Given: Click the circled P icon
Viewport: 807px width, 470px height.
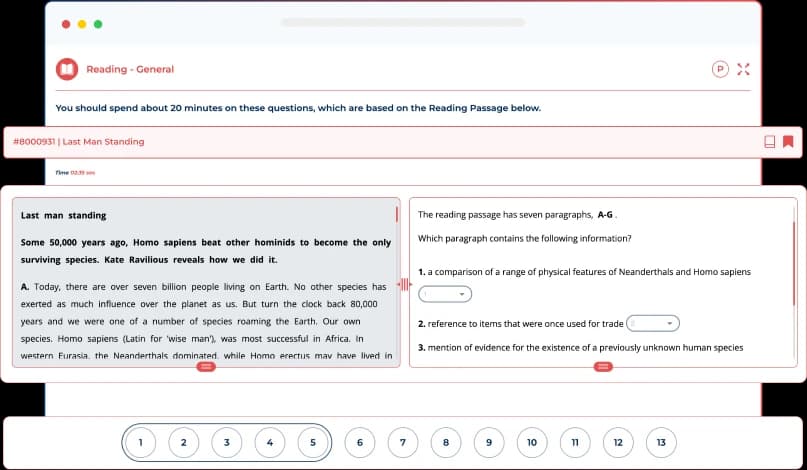Looking at the screenshot, I should [719, 69].
